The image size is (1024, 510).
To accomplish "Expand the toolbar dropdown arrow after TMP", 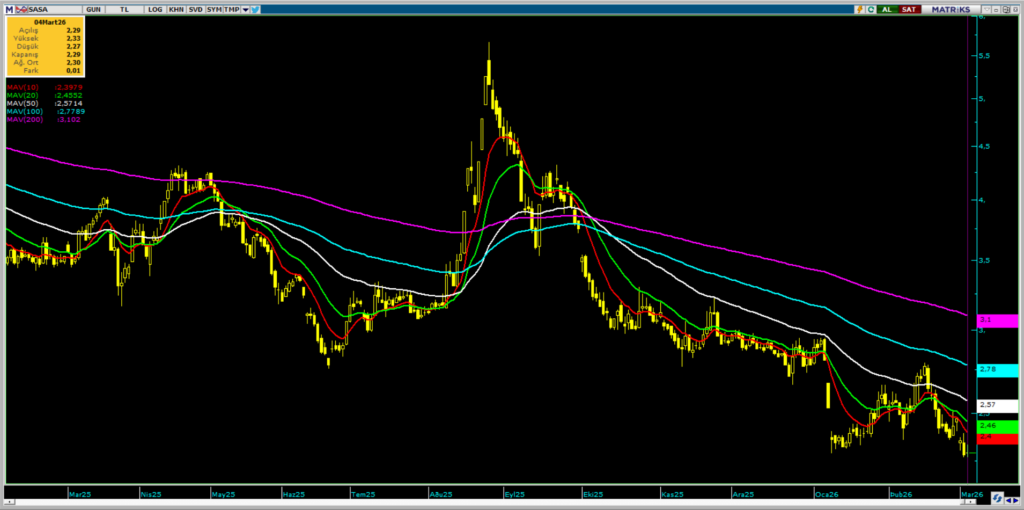I will (x=245, y=8).
